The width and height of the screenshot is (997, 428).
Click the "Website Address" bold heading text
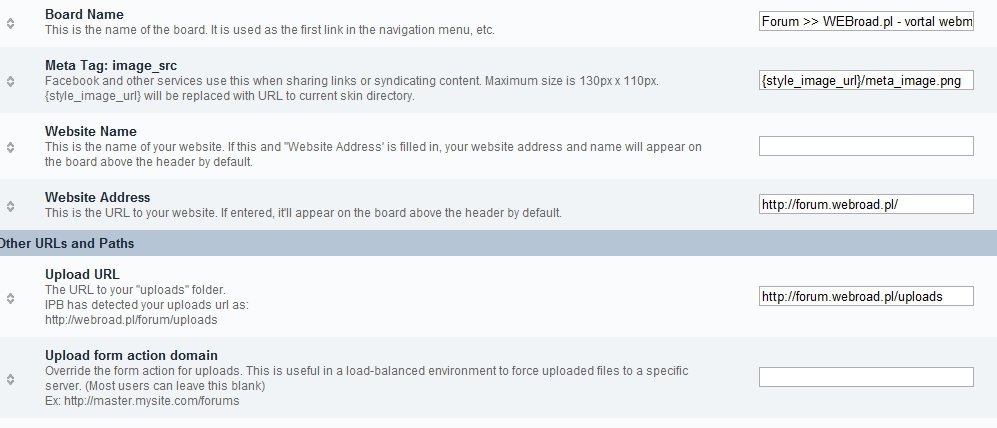point(97,197)
